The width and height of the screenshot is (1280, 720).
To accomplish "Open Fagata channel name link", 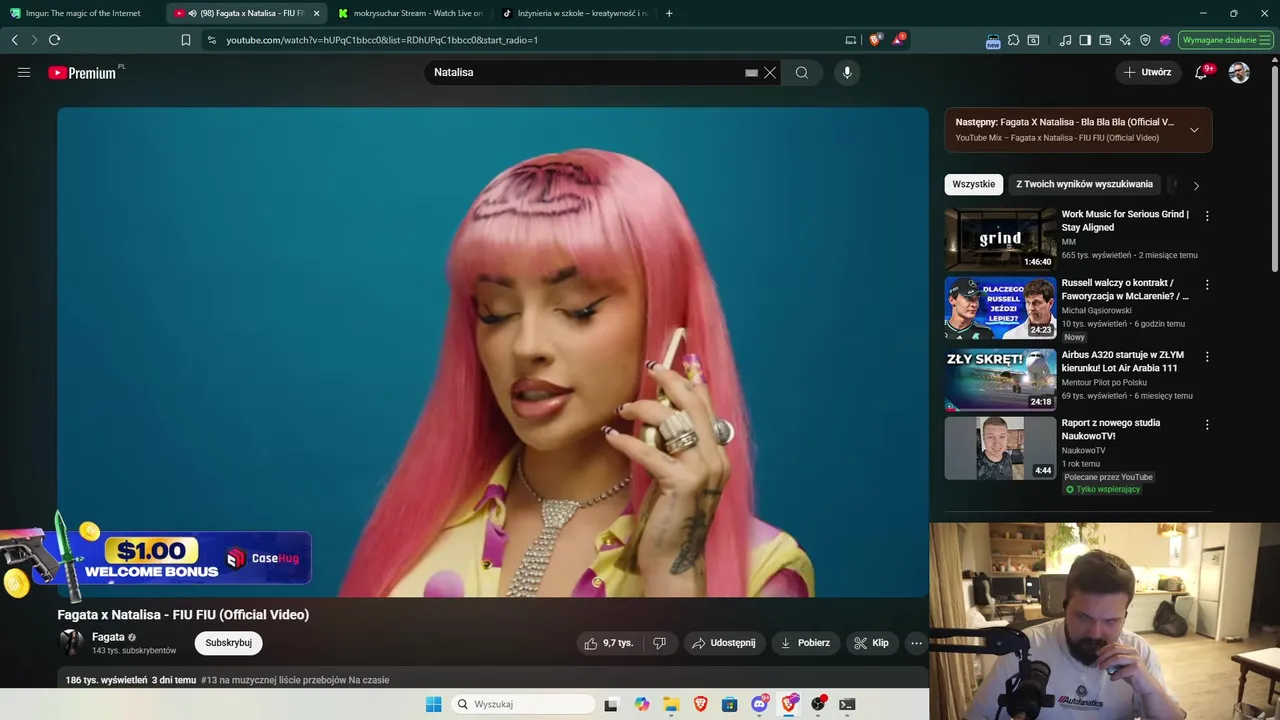I will pyautogui.click(x=108, y=637).
